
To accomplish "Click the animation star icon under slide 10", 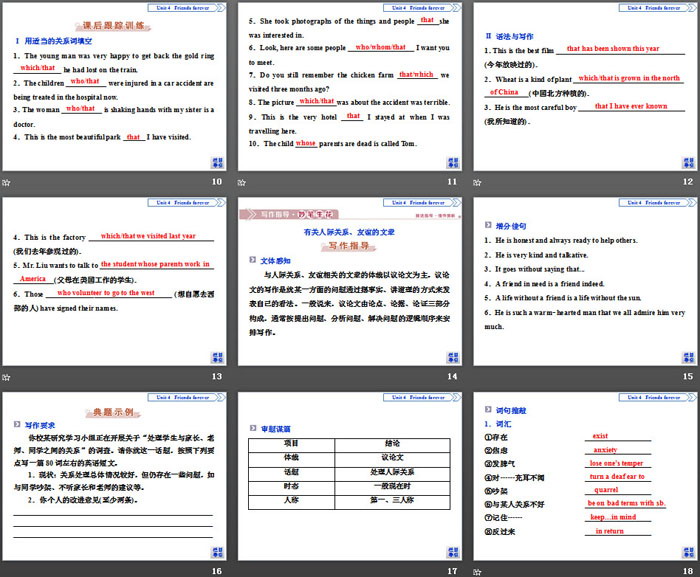I will [x=6, y=182].
